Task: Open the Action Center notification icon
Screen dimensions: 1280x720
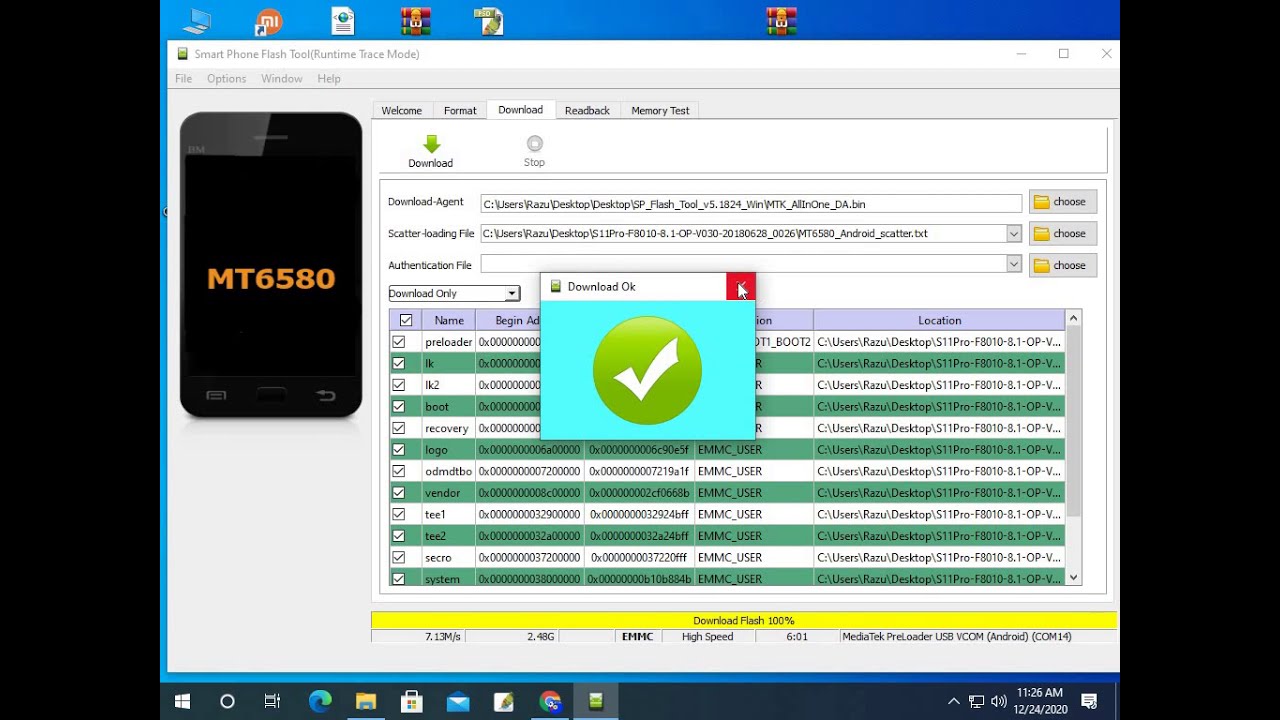Action: click(x=1089, y=702)
